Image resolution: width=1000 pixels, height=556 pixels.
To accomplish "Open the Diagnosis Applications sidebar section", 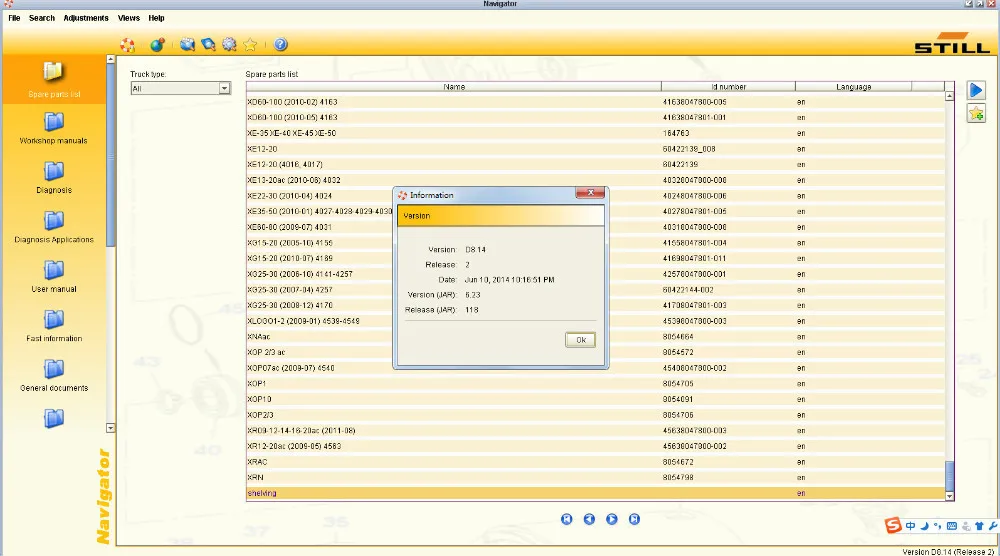I will pos(54,227).
